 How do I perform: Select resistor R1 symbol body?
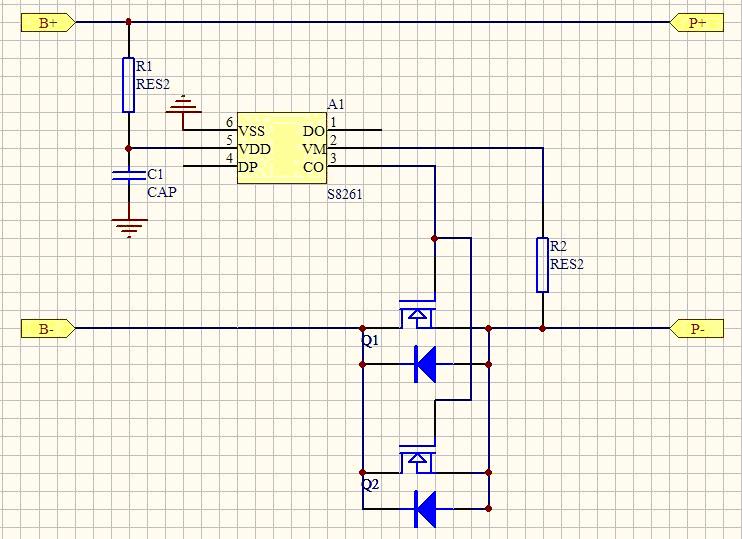pyautogui.click(x=128, y=85)
